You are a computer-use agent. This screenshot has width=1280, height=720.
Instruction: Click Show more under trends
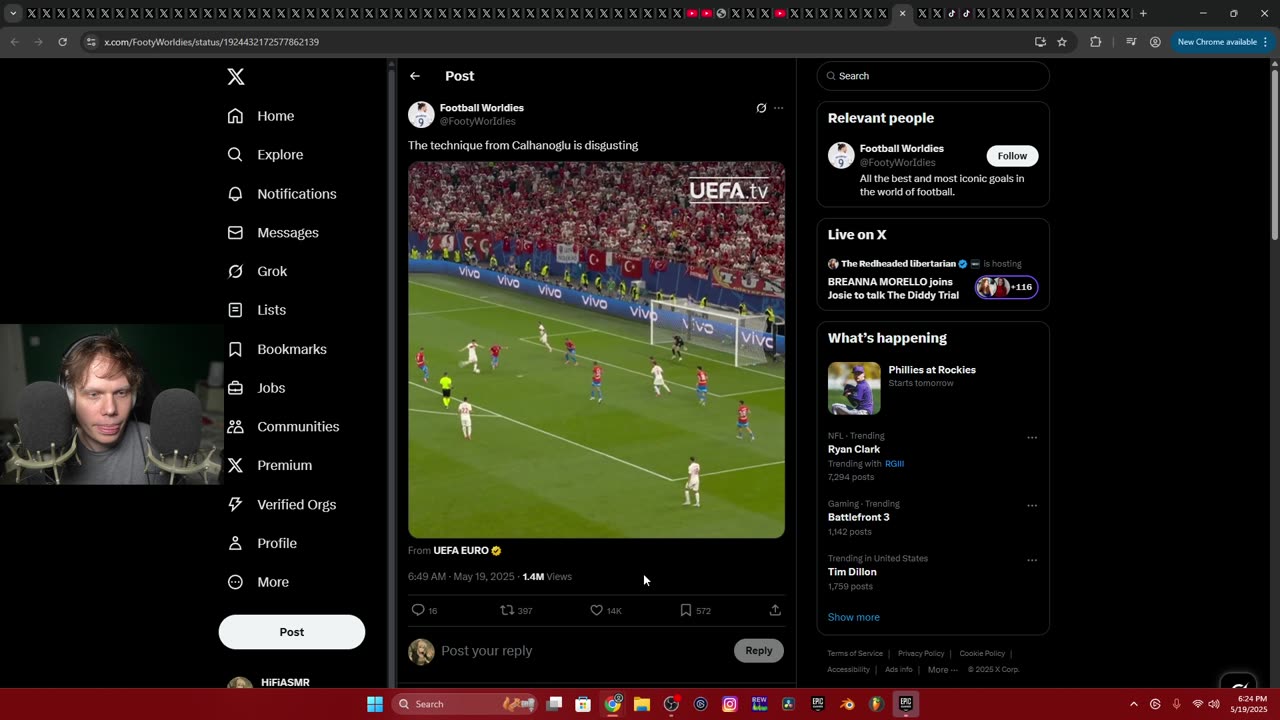click(x=854, y=617)
